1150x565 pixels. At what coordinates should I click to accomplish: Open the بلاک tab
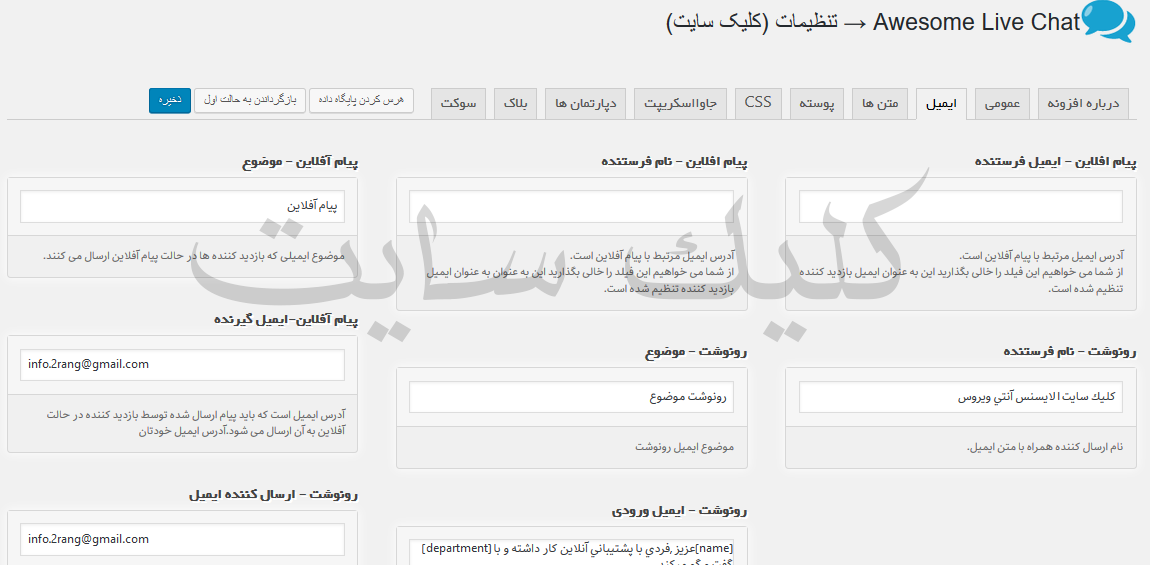(515, 103)
